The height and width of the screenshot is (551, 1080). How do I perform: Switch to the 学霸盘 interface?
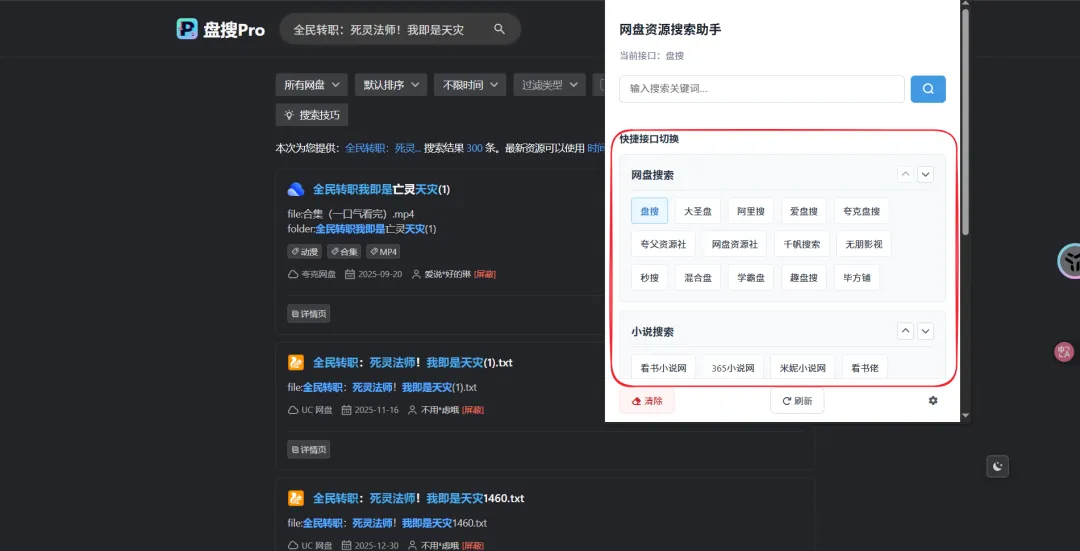(x=751, y=278)
